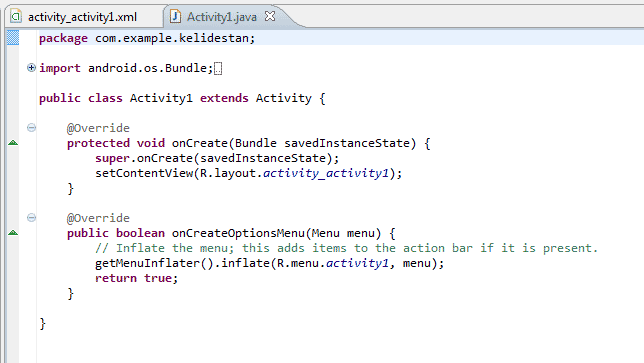Click the protected keyword

[x=98, y=143]
